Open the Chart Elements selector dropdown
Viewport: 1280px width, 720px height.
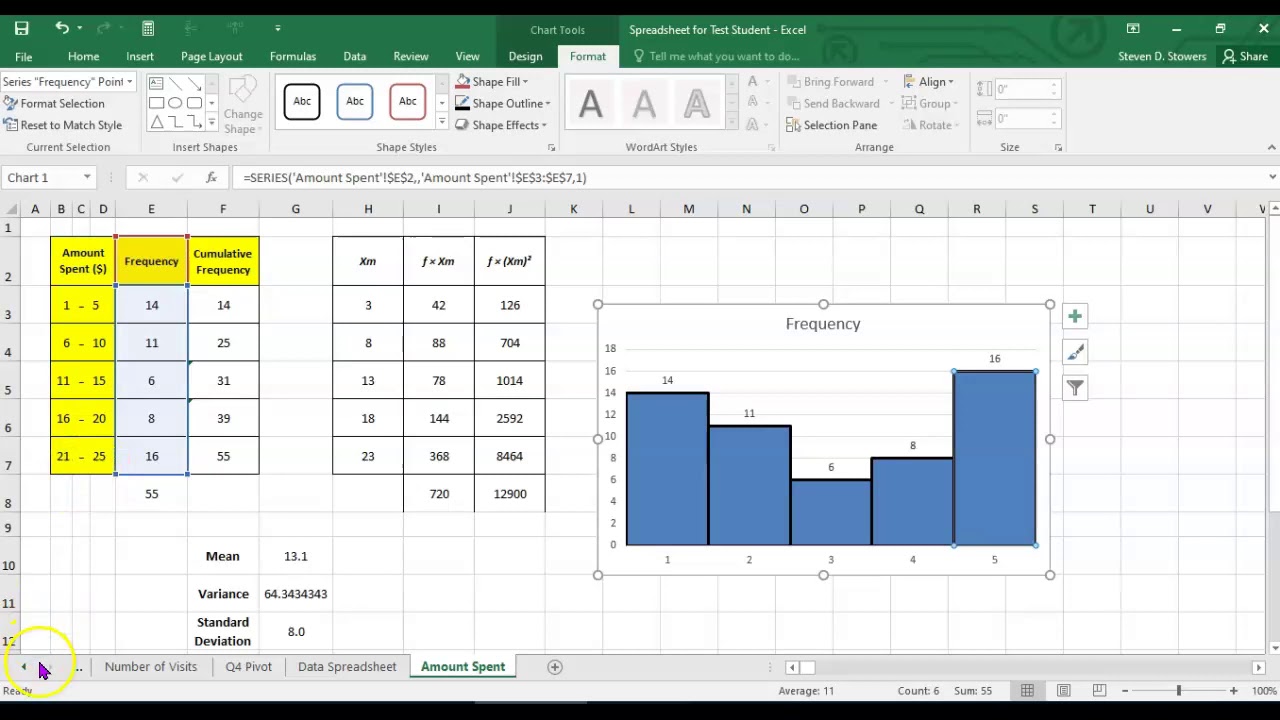pos(130,81)
